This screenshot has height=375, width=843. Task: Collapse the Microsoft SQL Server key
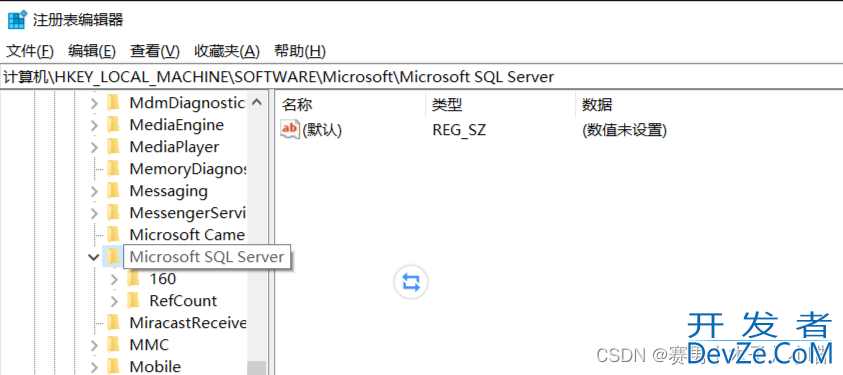94,257
